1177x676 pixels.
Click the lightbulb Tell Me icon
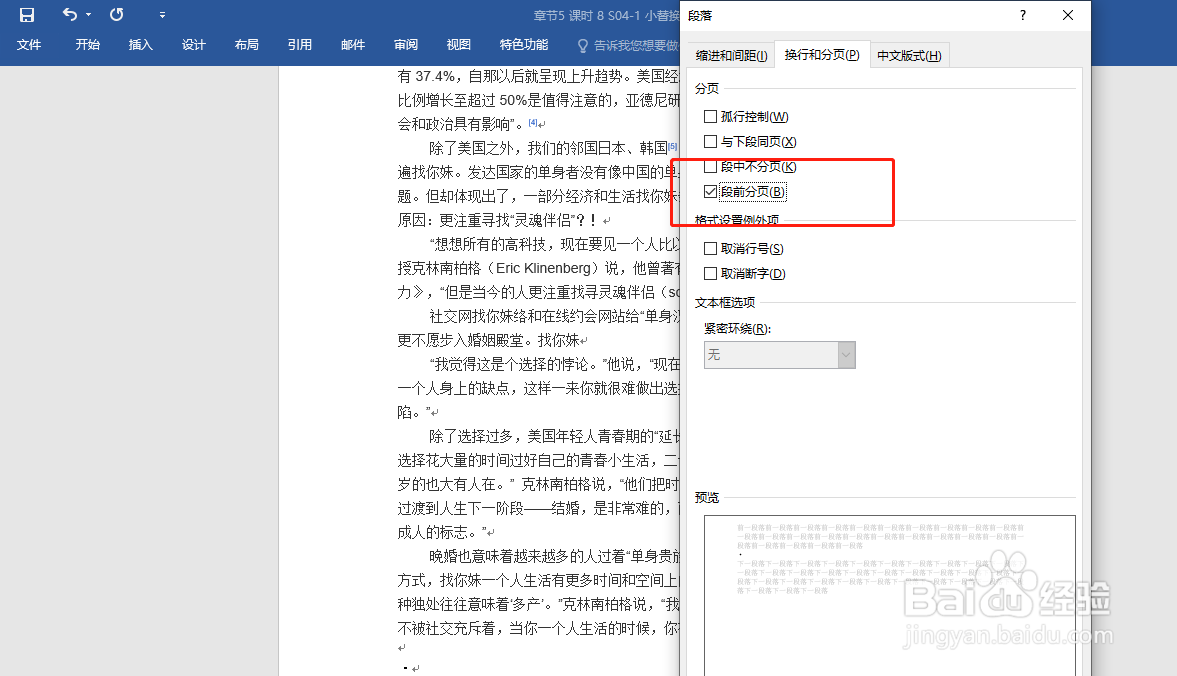pos(582,46)
